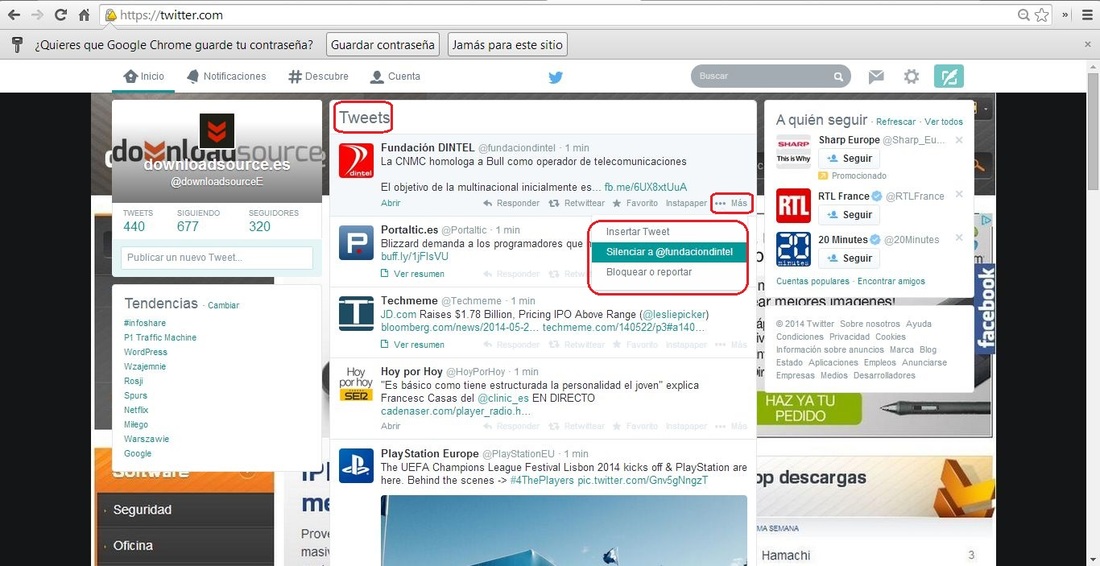Open Portaltic.es profile avatar
The height and width of the screenshot is (566, 1100).
pos(356,243)
